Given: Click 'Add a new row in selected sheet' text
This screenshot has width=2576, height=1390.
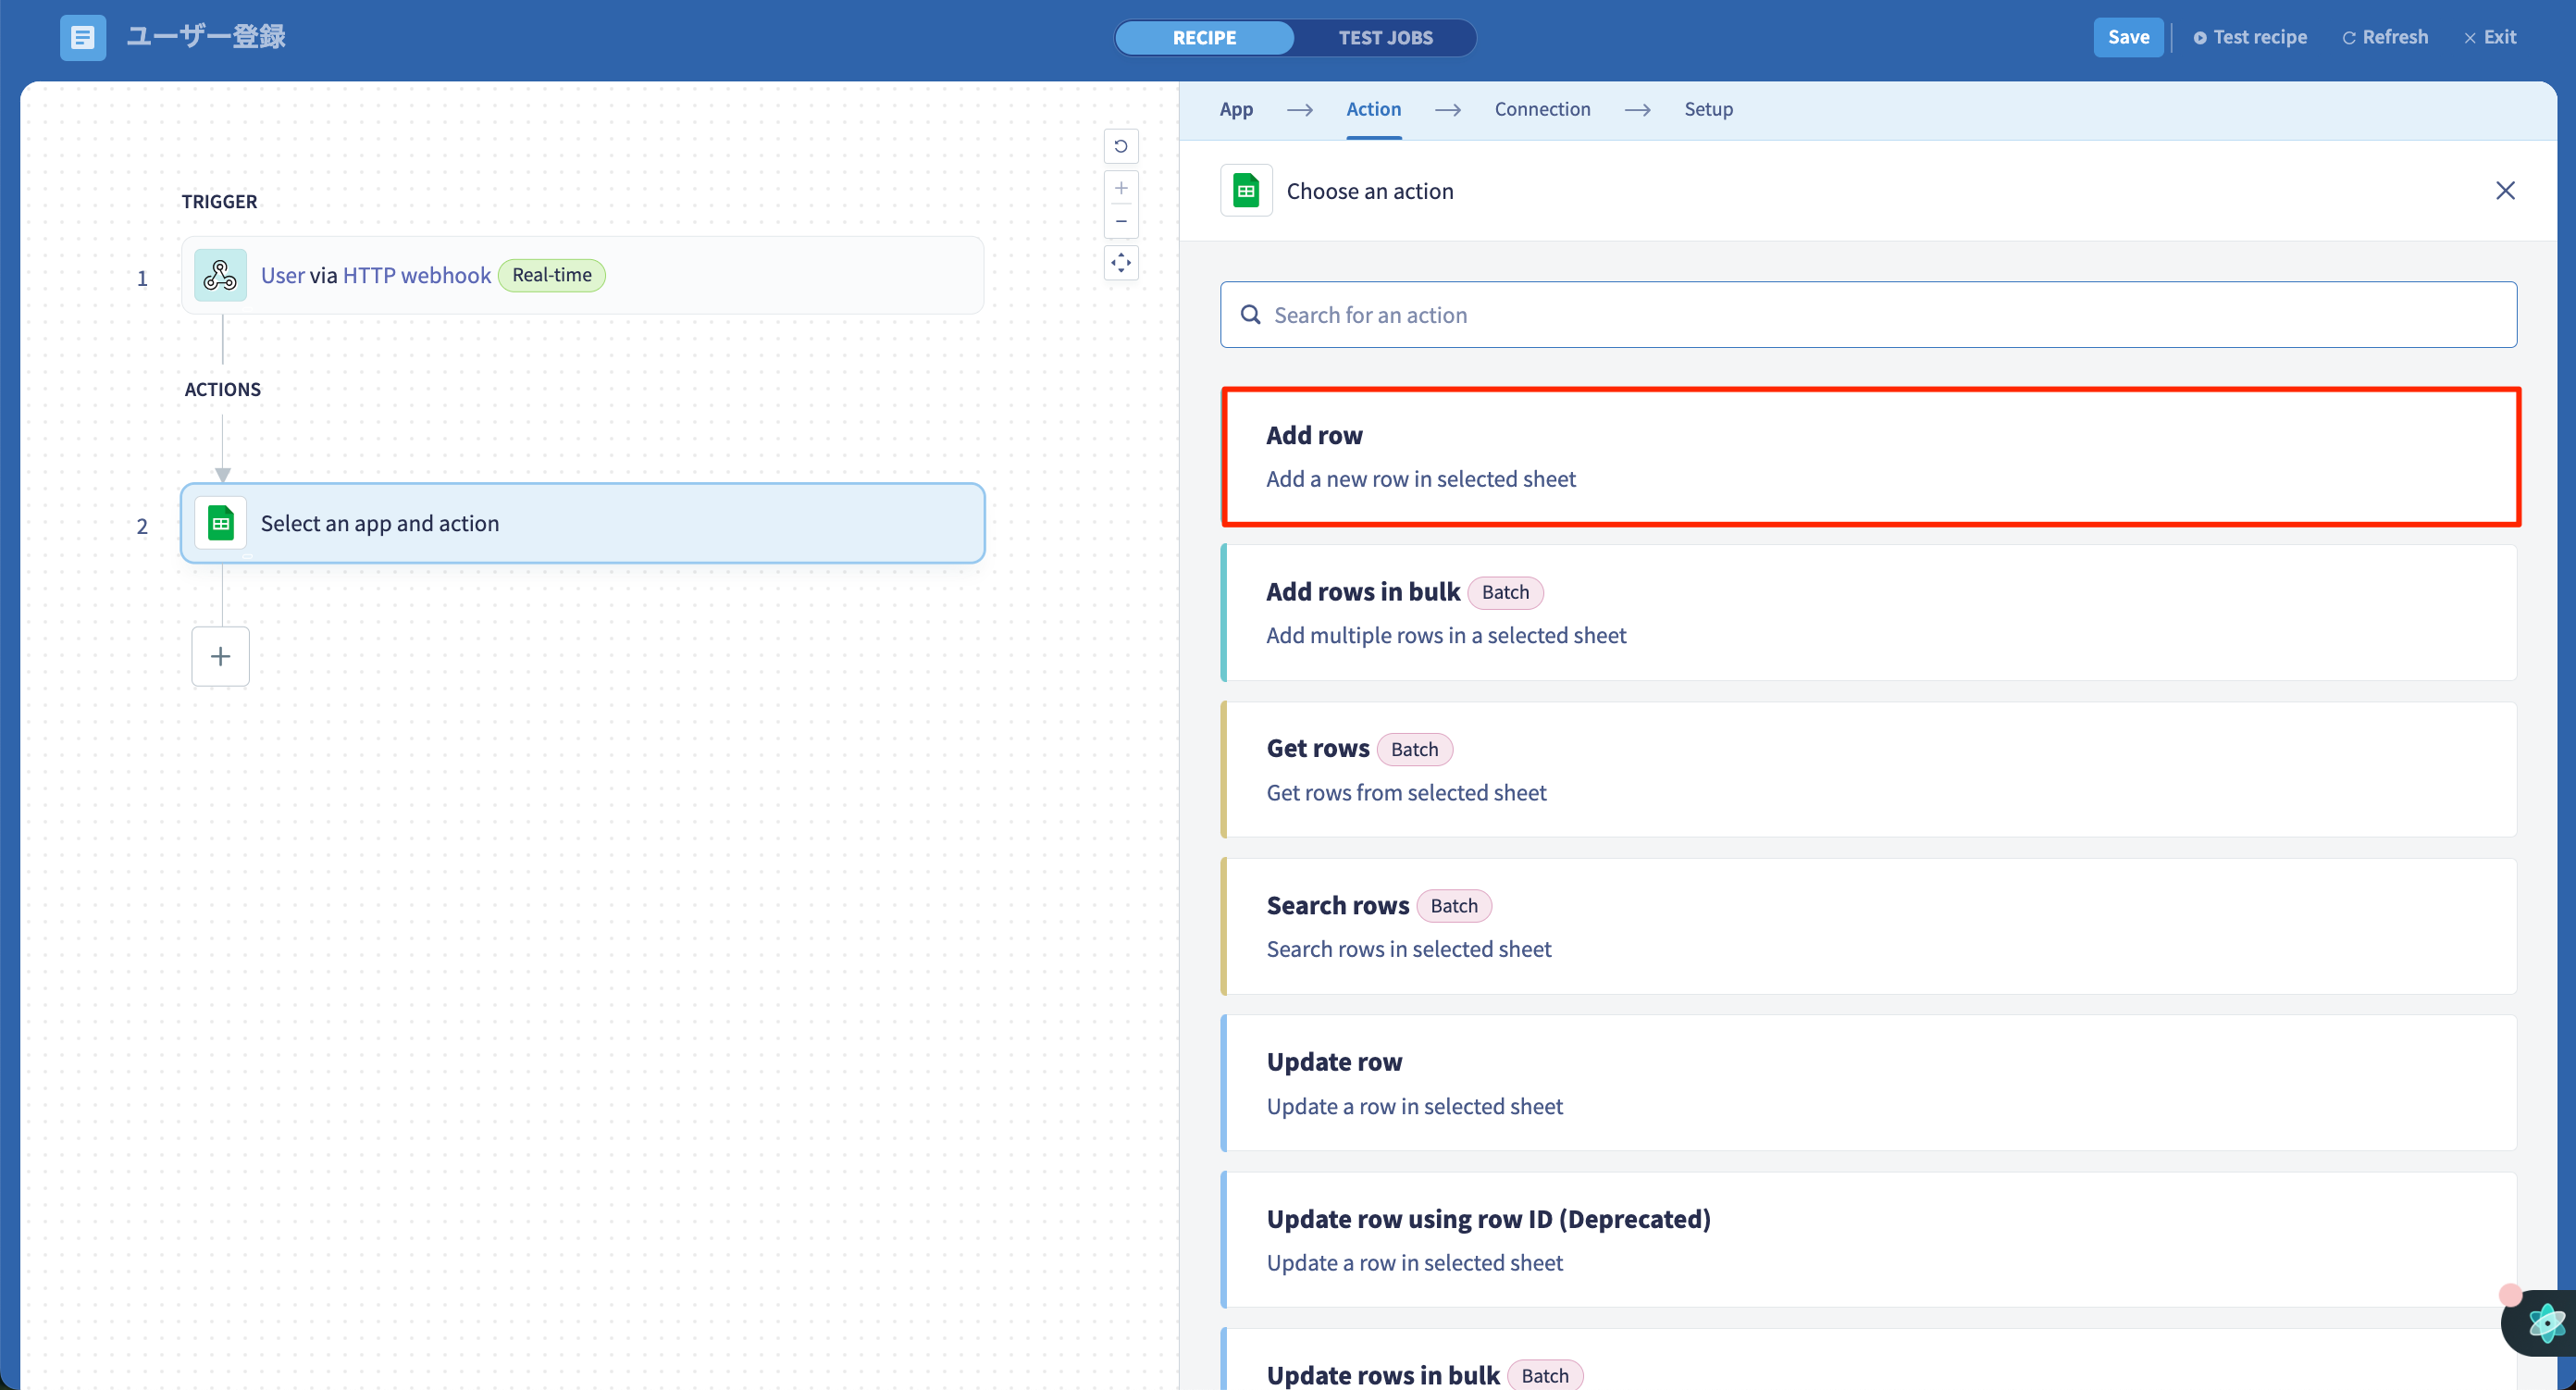Looking at the screenshot, I should 1421,479.
